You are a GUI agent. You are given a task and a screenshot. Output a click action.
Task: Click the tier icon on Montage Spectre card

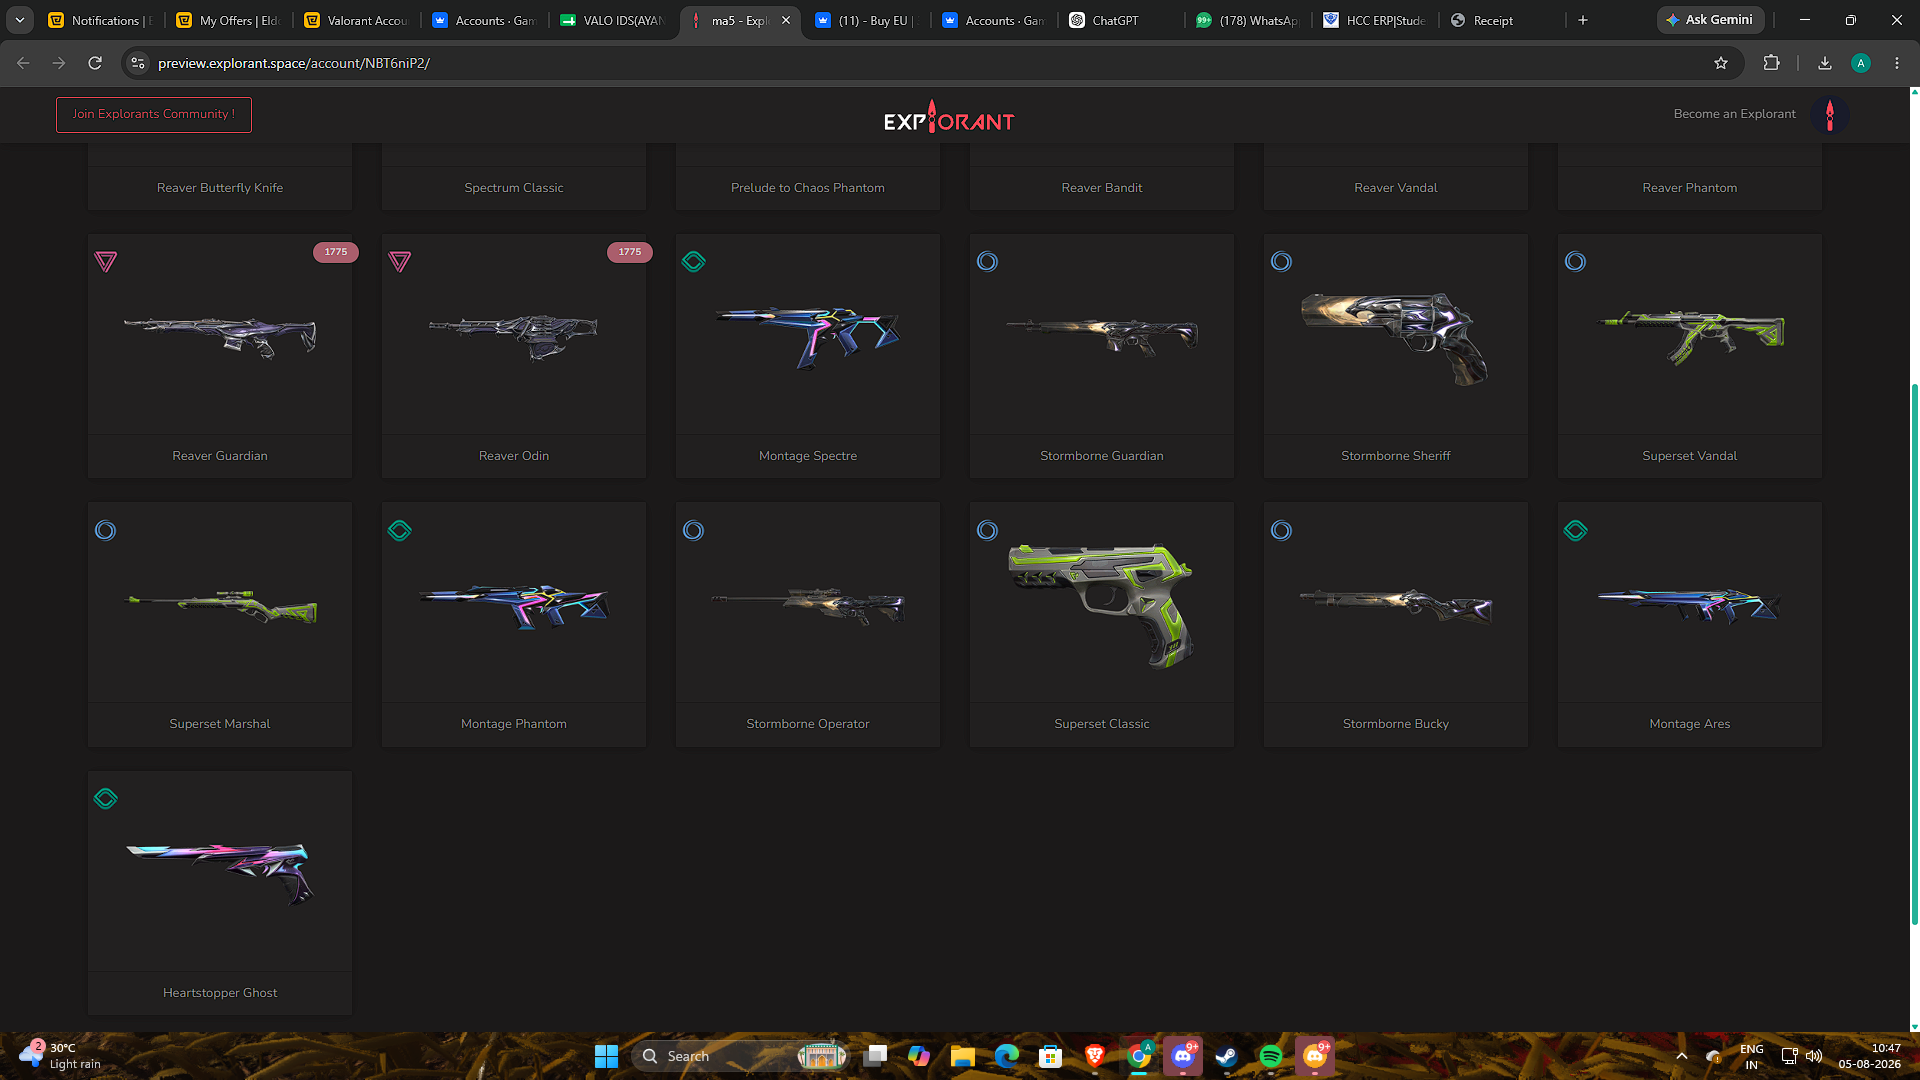[x=694, y=262]
